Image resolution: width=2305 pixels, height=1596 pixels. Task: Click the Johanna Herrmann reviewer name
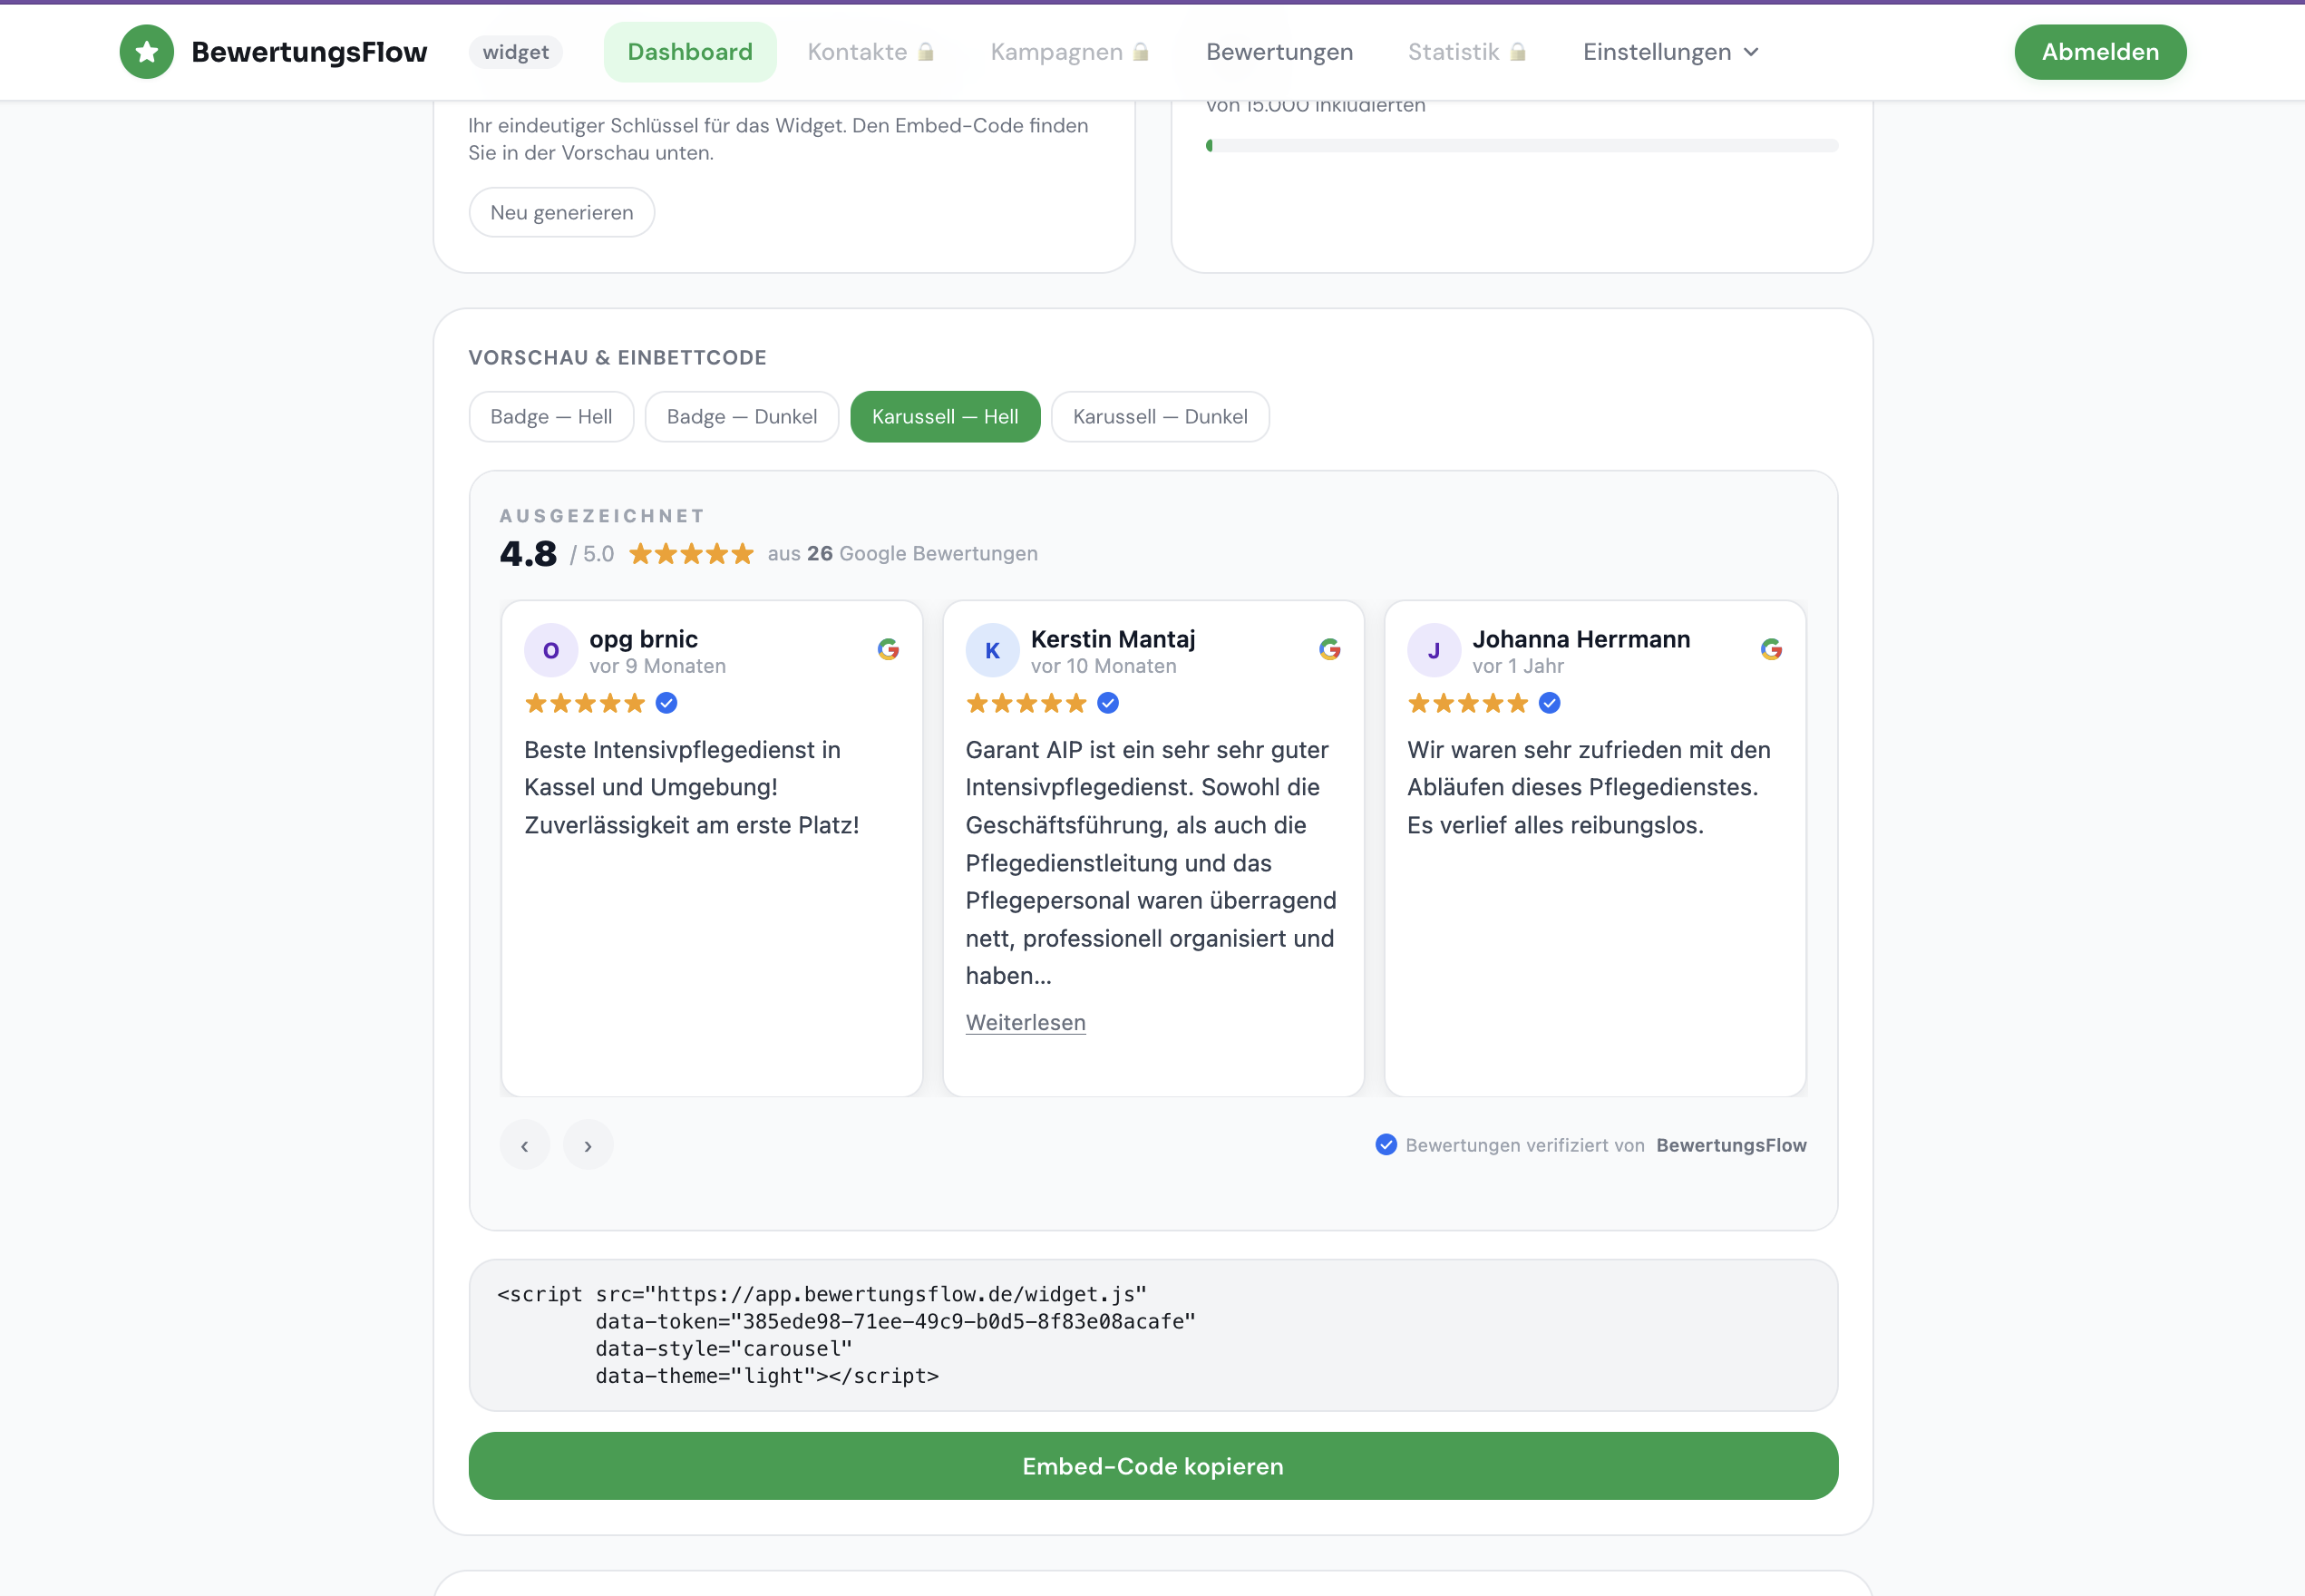click(x=1581, y=639)
